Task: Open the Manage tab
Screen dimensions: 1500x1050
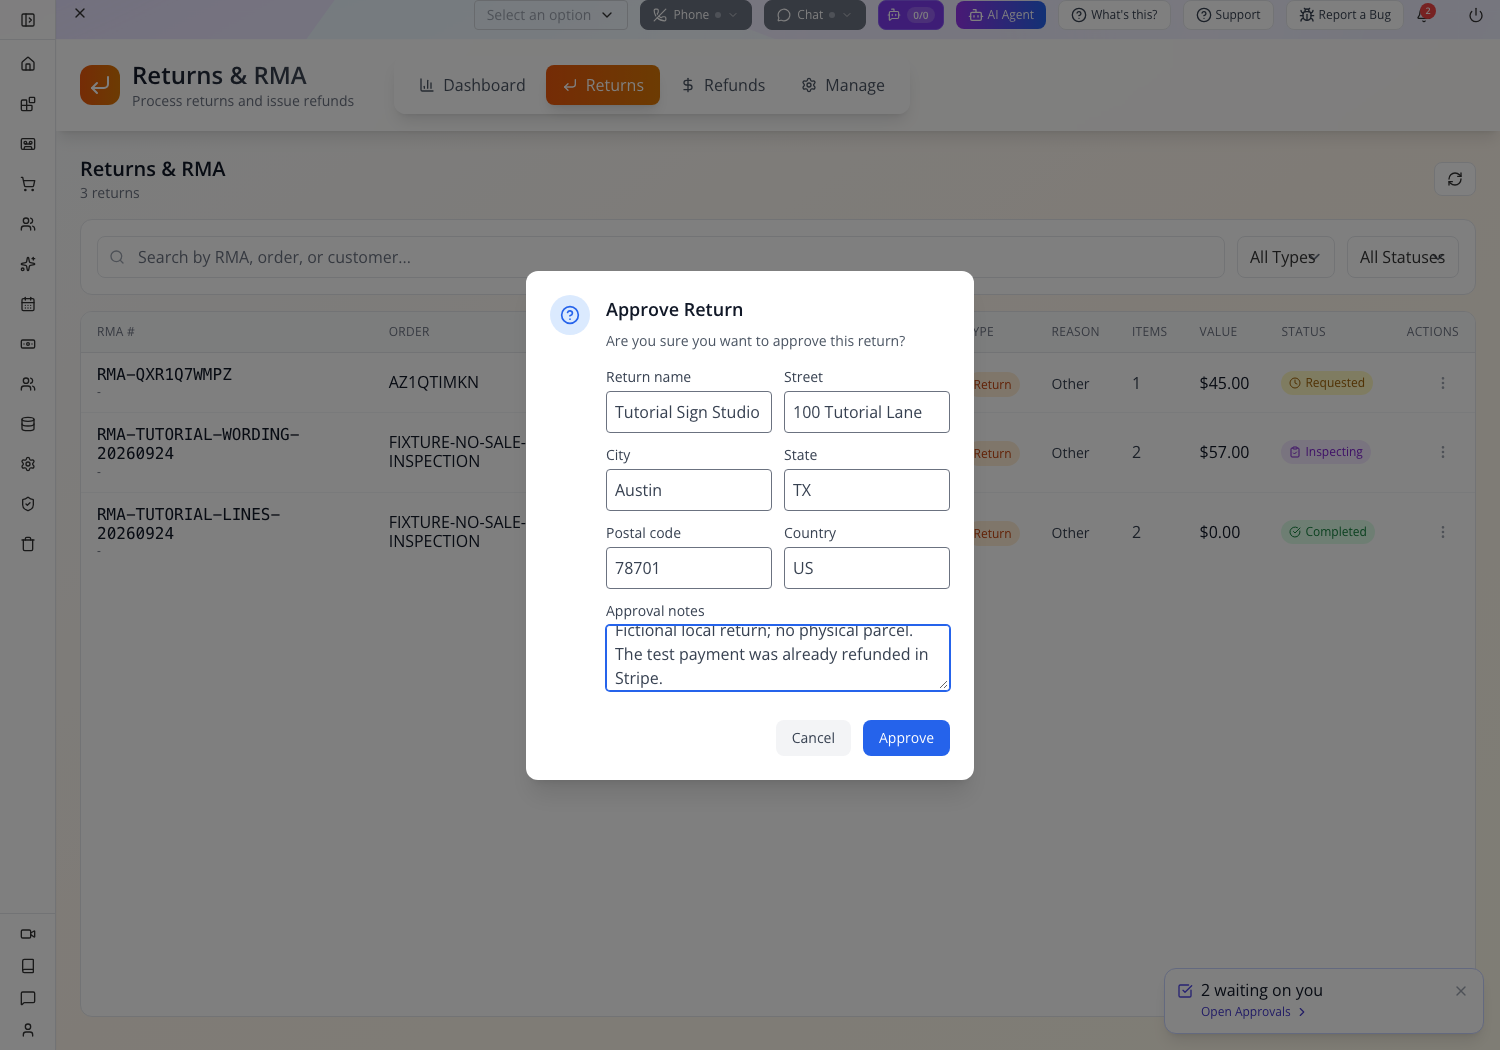Action: 843,85
